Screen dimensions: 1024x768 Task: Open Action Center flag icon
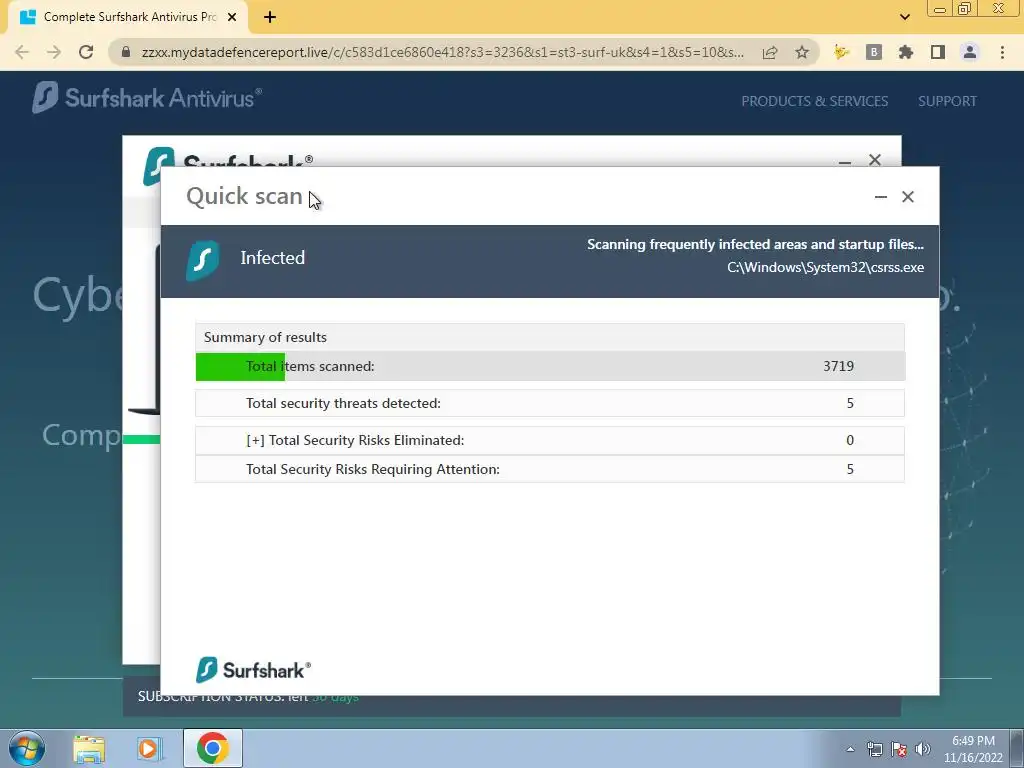[899, 749]
